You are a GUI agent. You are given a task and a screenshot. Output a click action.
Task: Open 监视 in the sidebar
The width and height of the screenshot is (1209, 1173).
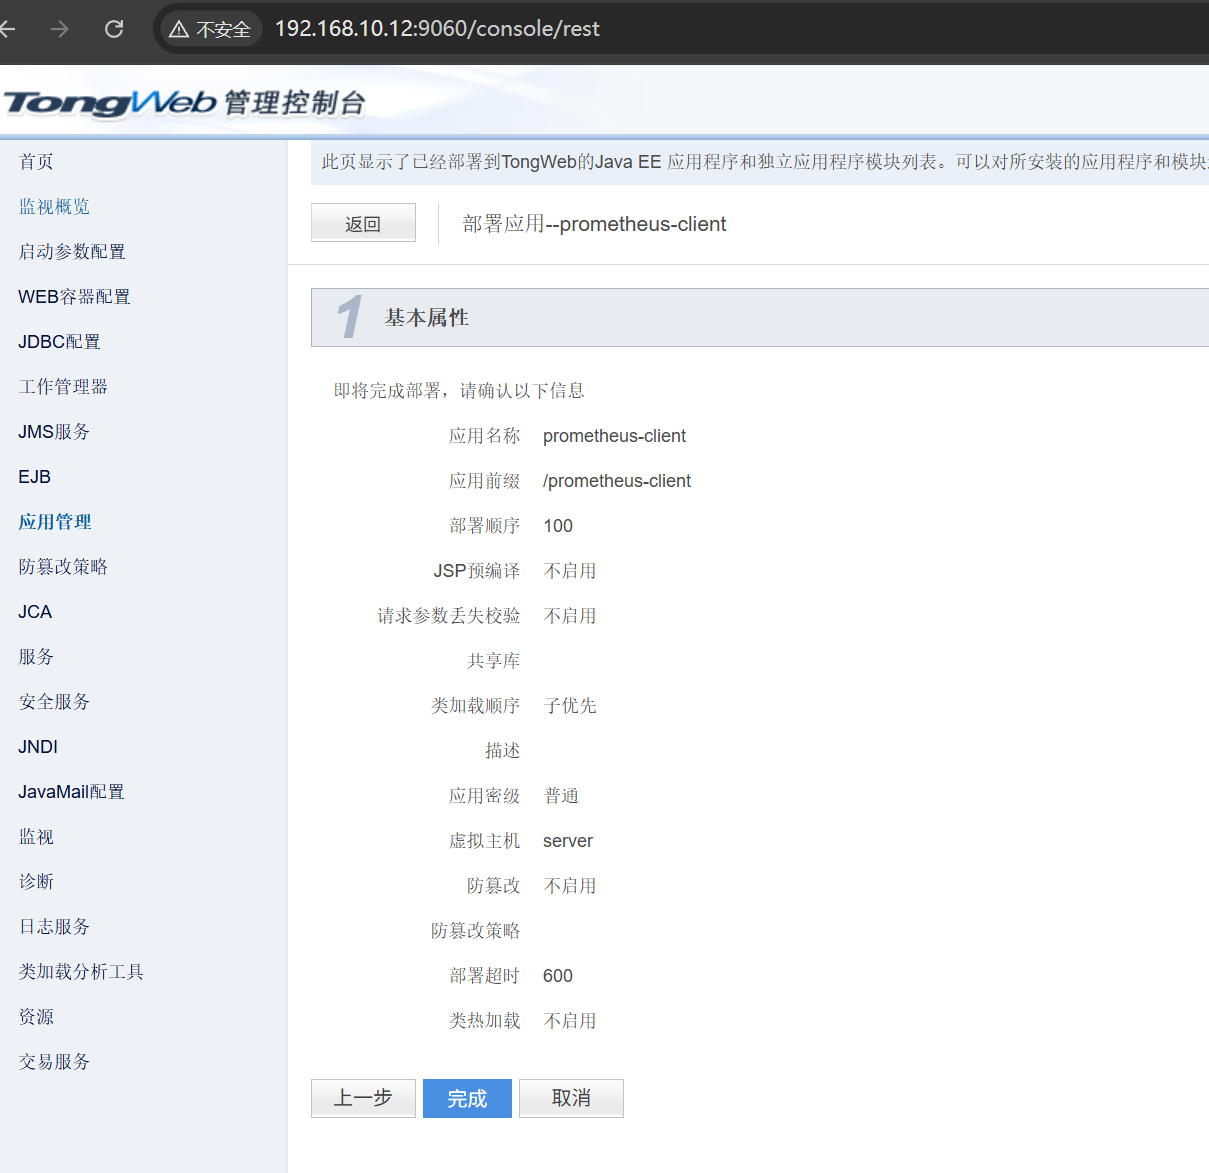36,837
